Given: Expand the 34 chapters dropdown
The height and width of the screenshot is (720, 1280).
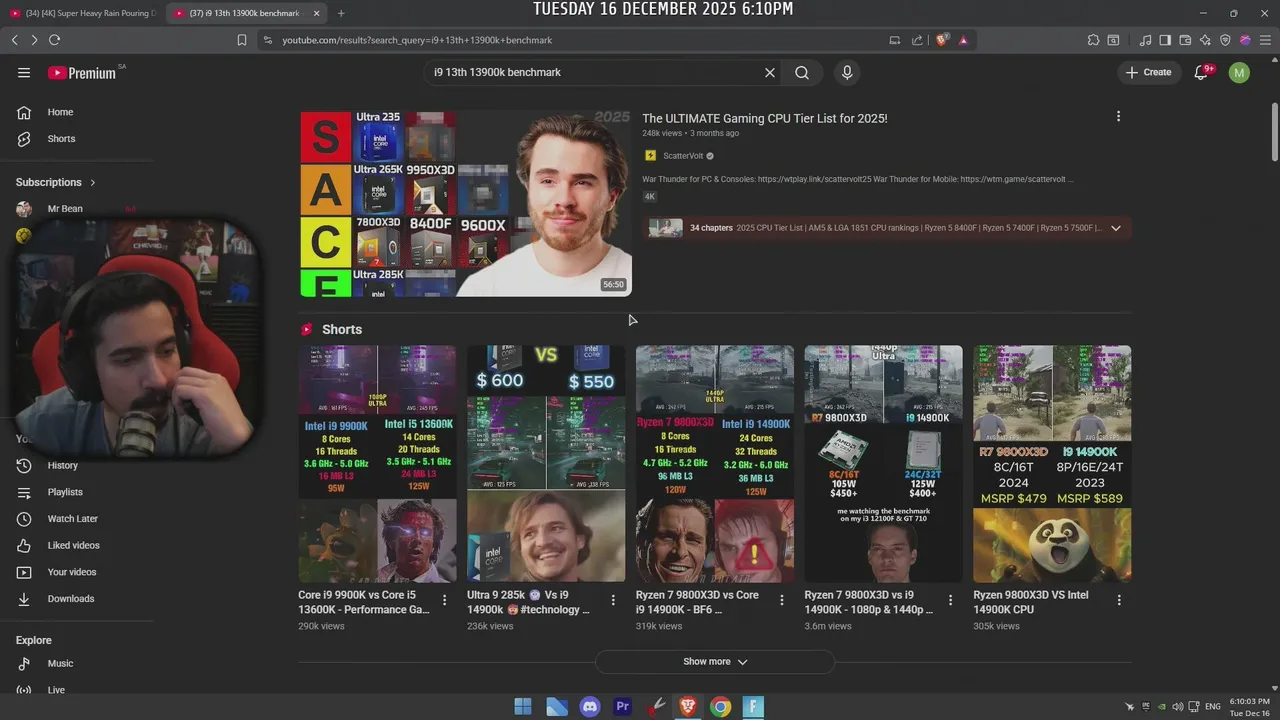Looking at the screenshot, I should pos(1116,228).
